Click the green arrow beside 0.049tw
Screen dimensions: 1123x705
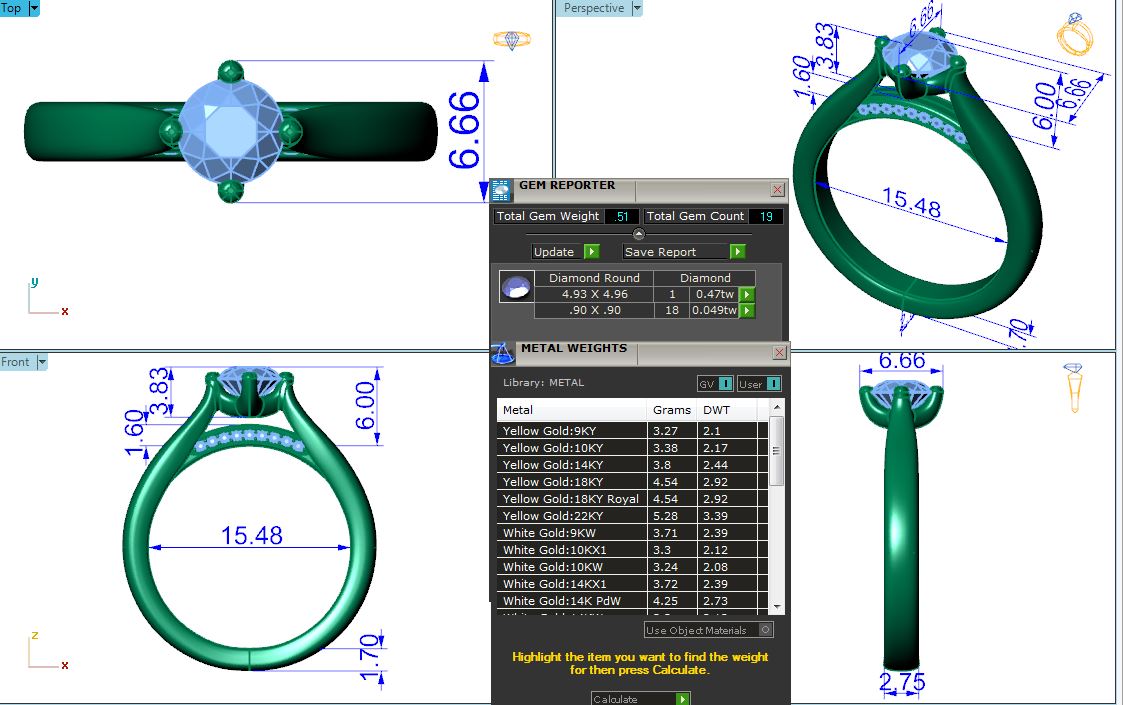746,311
